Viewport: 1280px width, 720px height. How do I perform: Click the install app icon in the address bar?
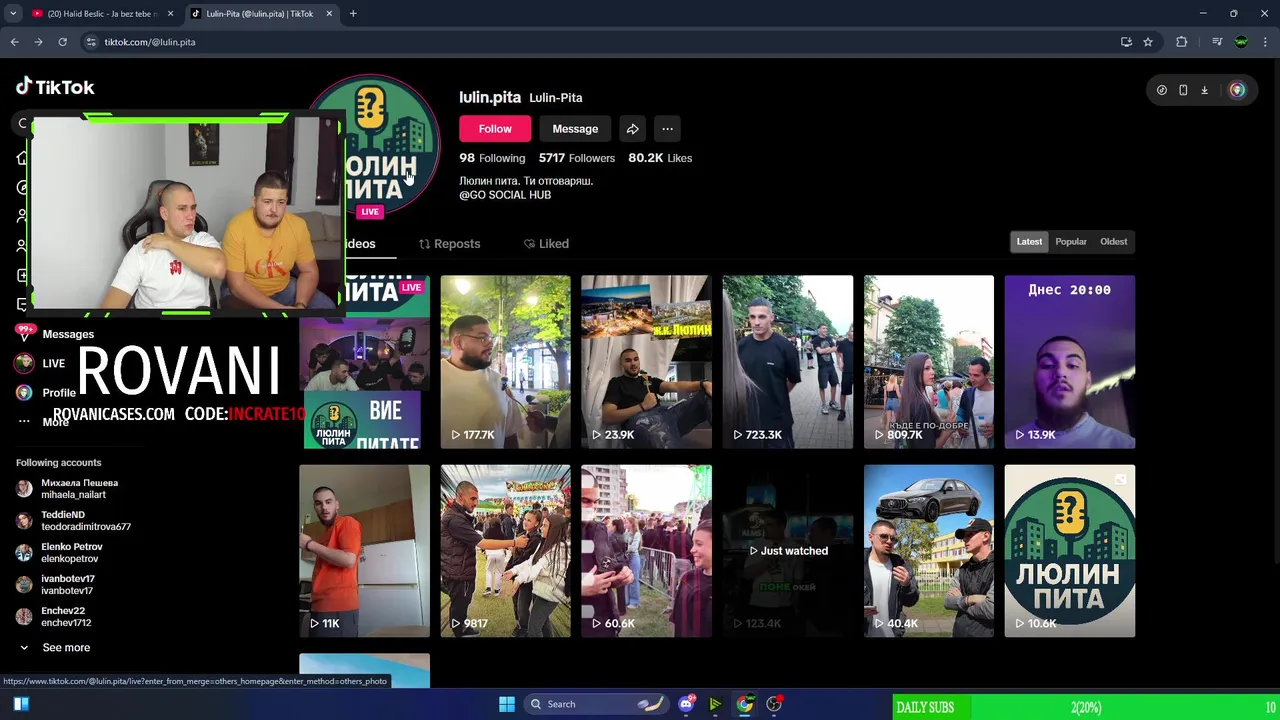[x=1126, y=42]
